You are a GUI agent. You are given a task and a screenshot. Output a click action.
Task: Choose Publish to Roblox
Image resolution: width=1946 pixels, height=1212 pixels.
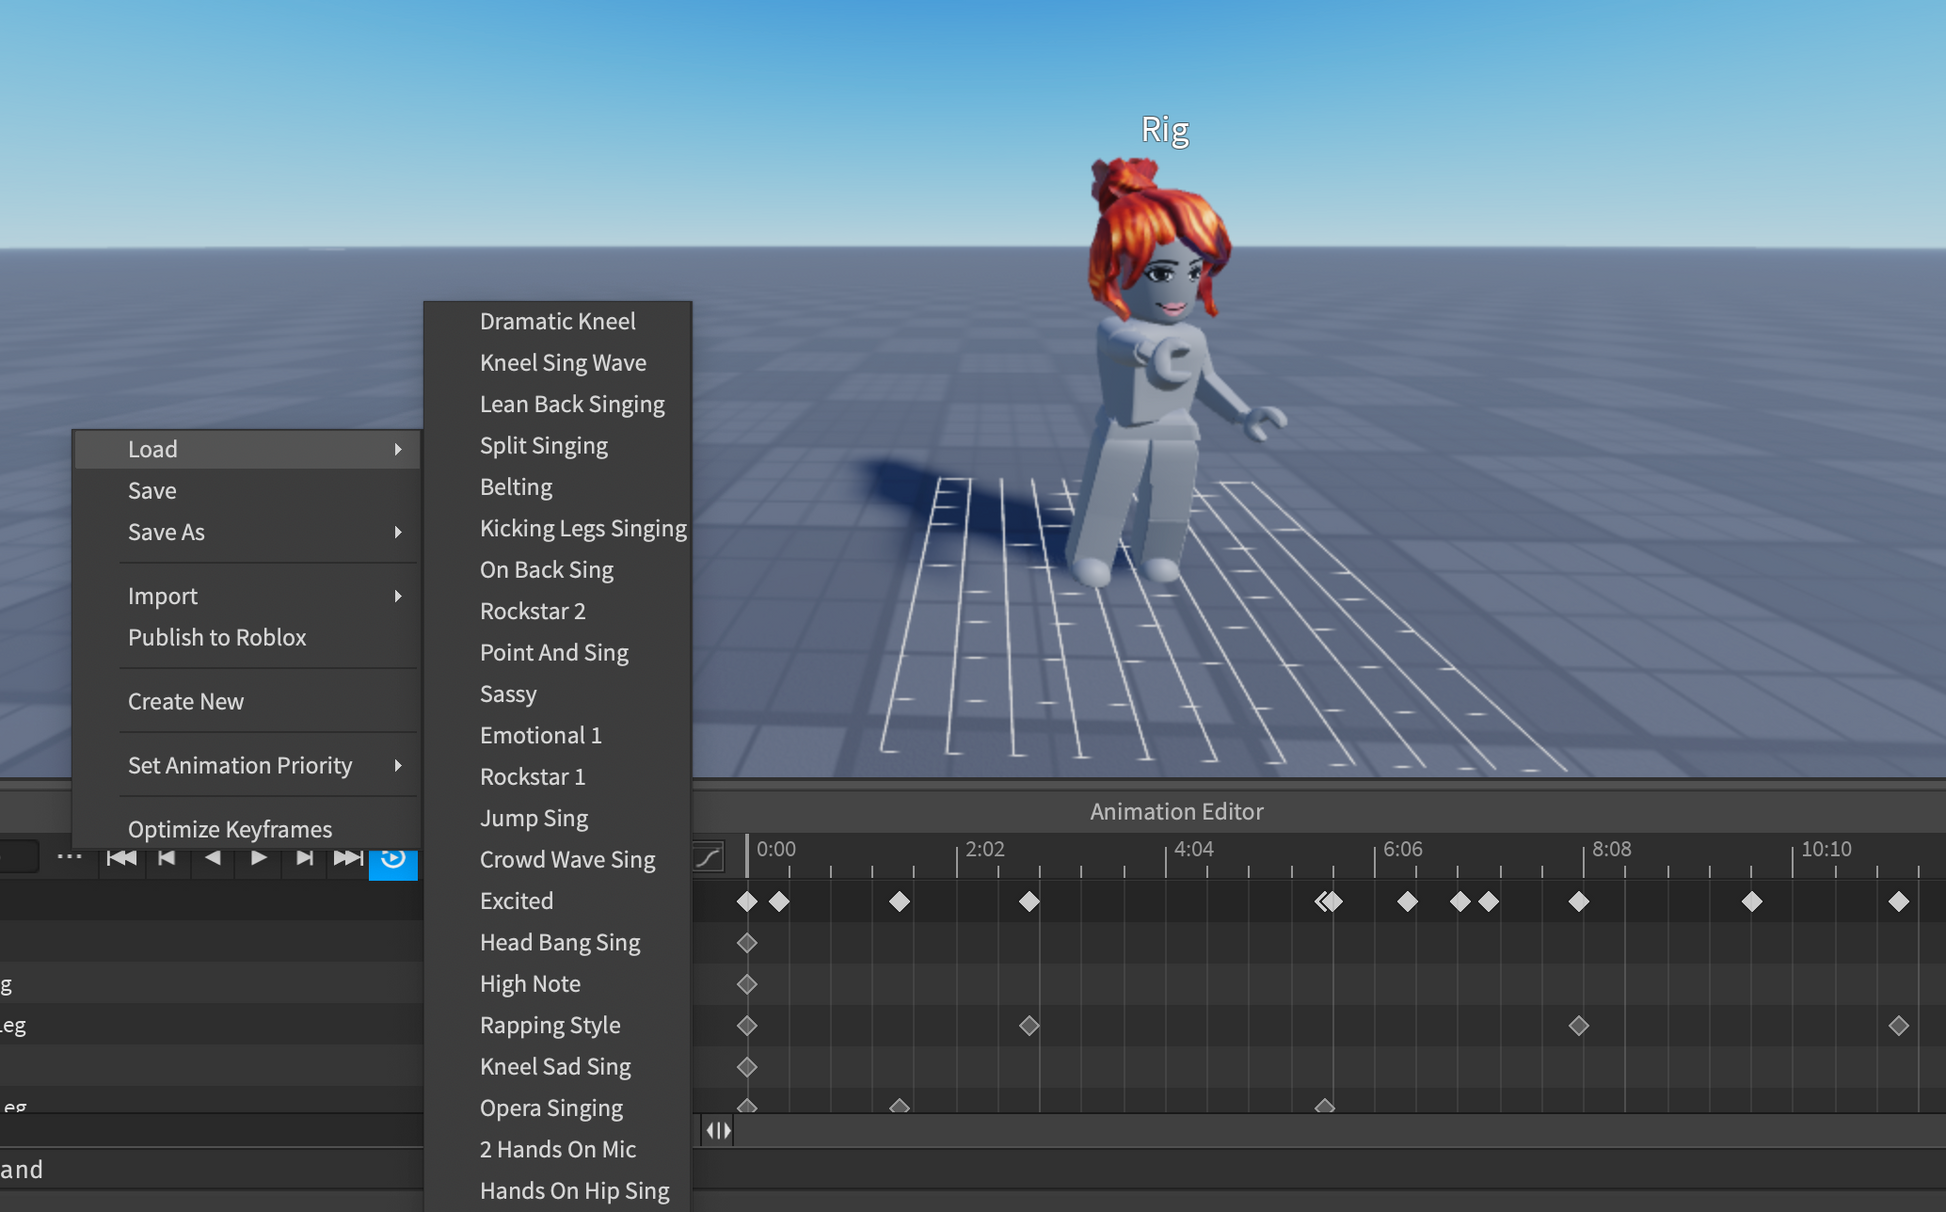click(x=217, y=637)
